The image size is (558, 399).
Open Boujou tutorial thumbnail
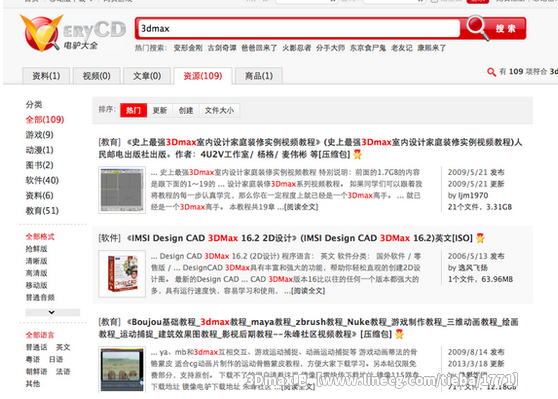tap(122, 369)
